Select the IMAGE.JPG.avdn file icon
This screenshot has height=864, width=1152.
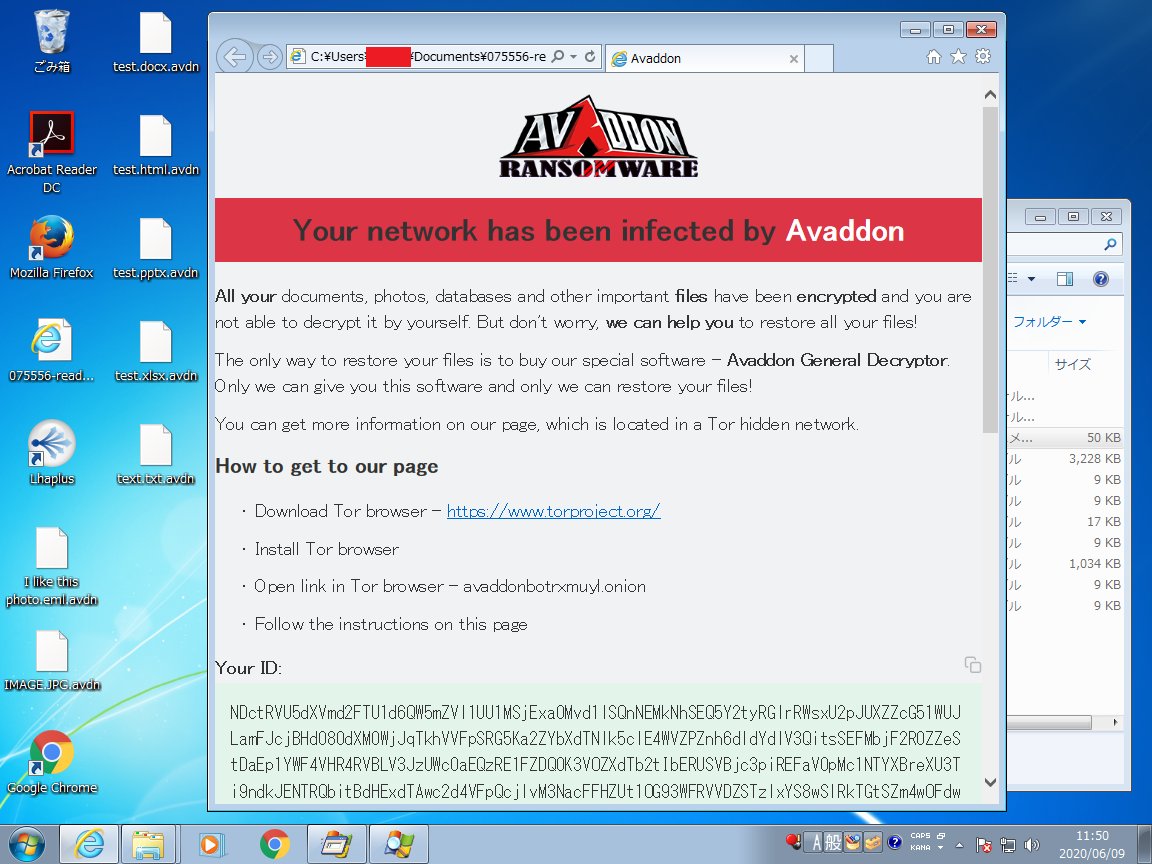(x=51, y=660)
